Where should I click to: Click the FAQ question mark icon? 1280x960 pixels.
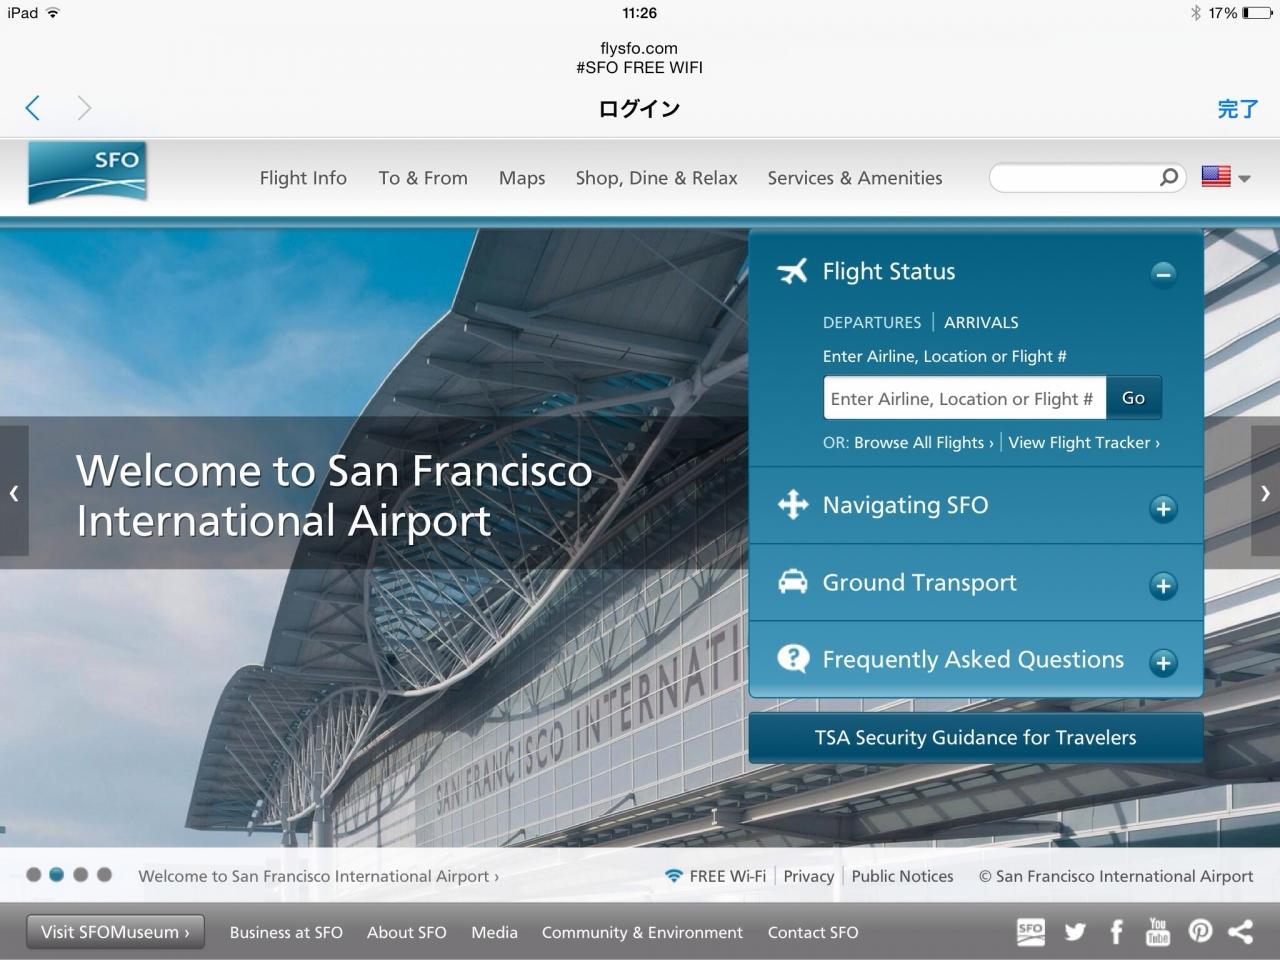(x=793, y=658)
